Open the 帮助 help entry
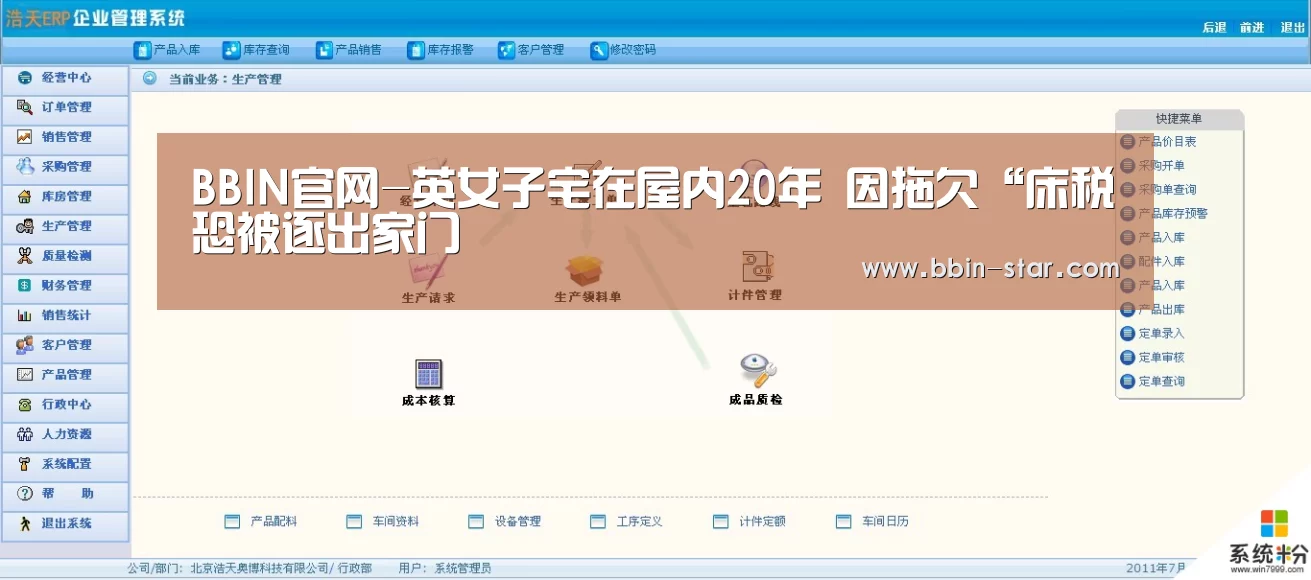This screenshot has height=580, width=1311. pyautogui.click(x=65, y=494)
